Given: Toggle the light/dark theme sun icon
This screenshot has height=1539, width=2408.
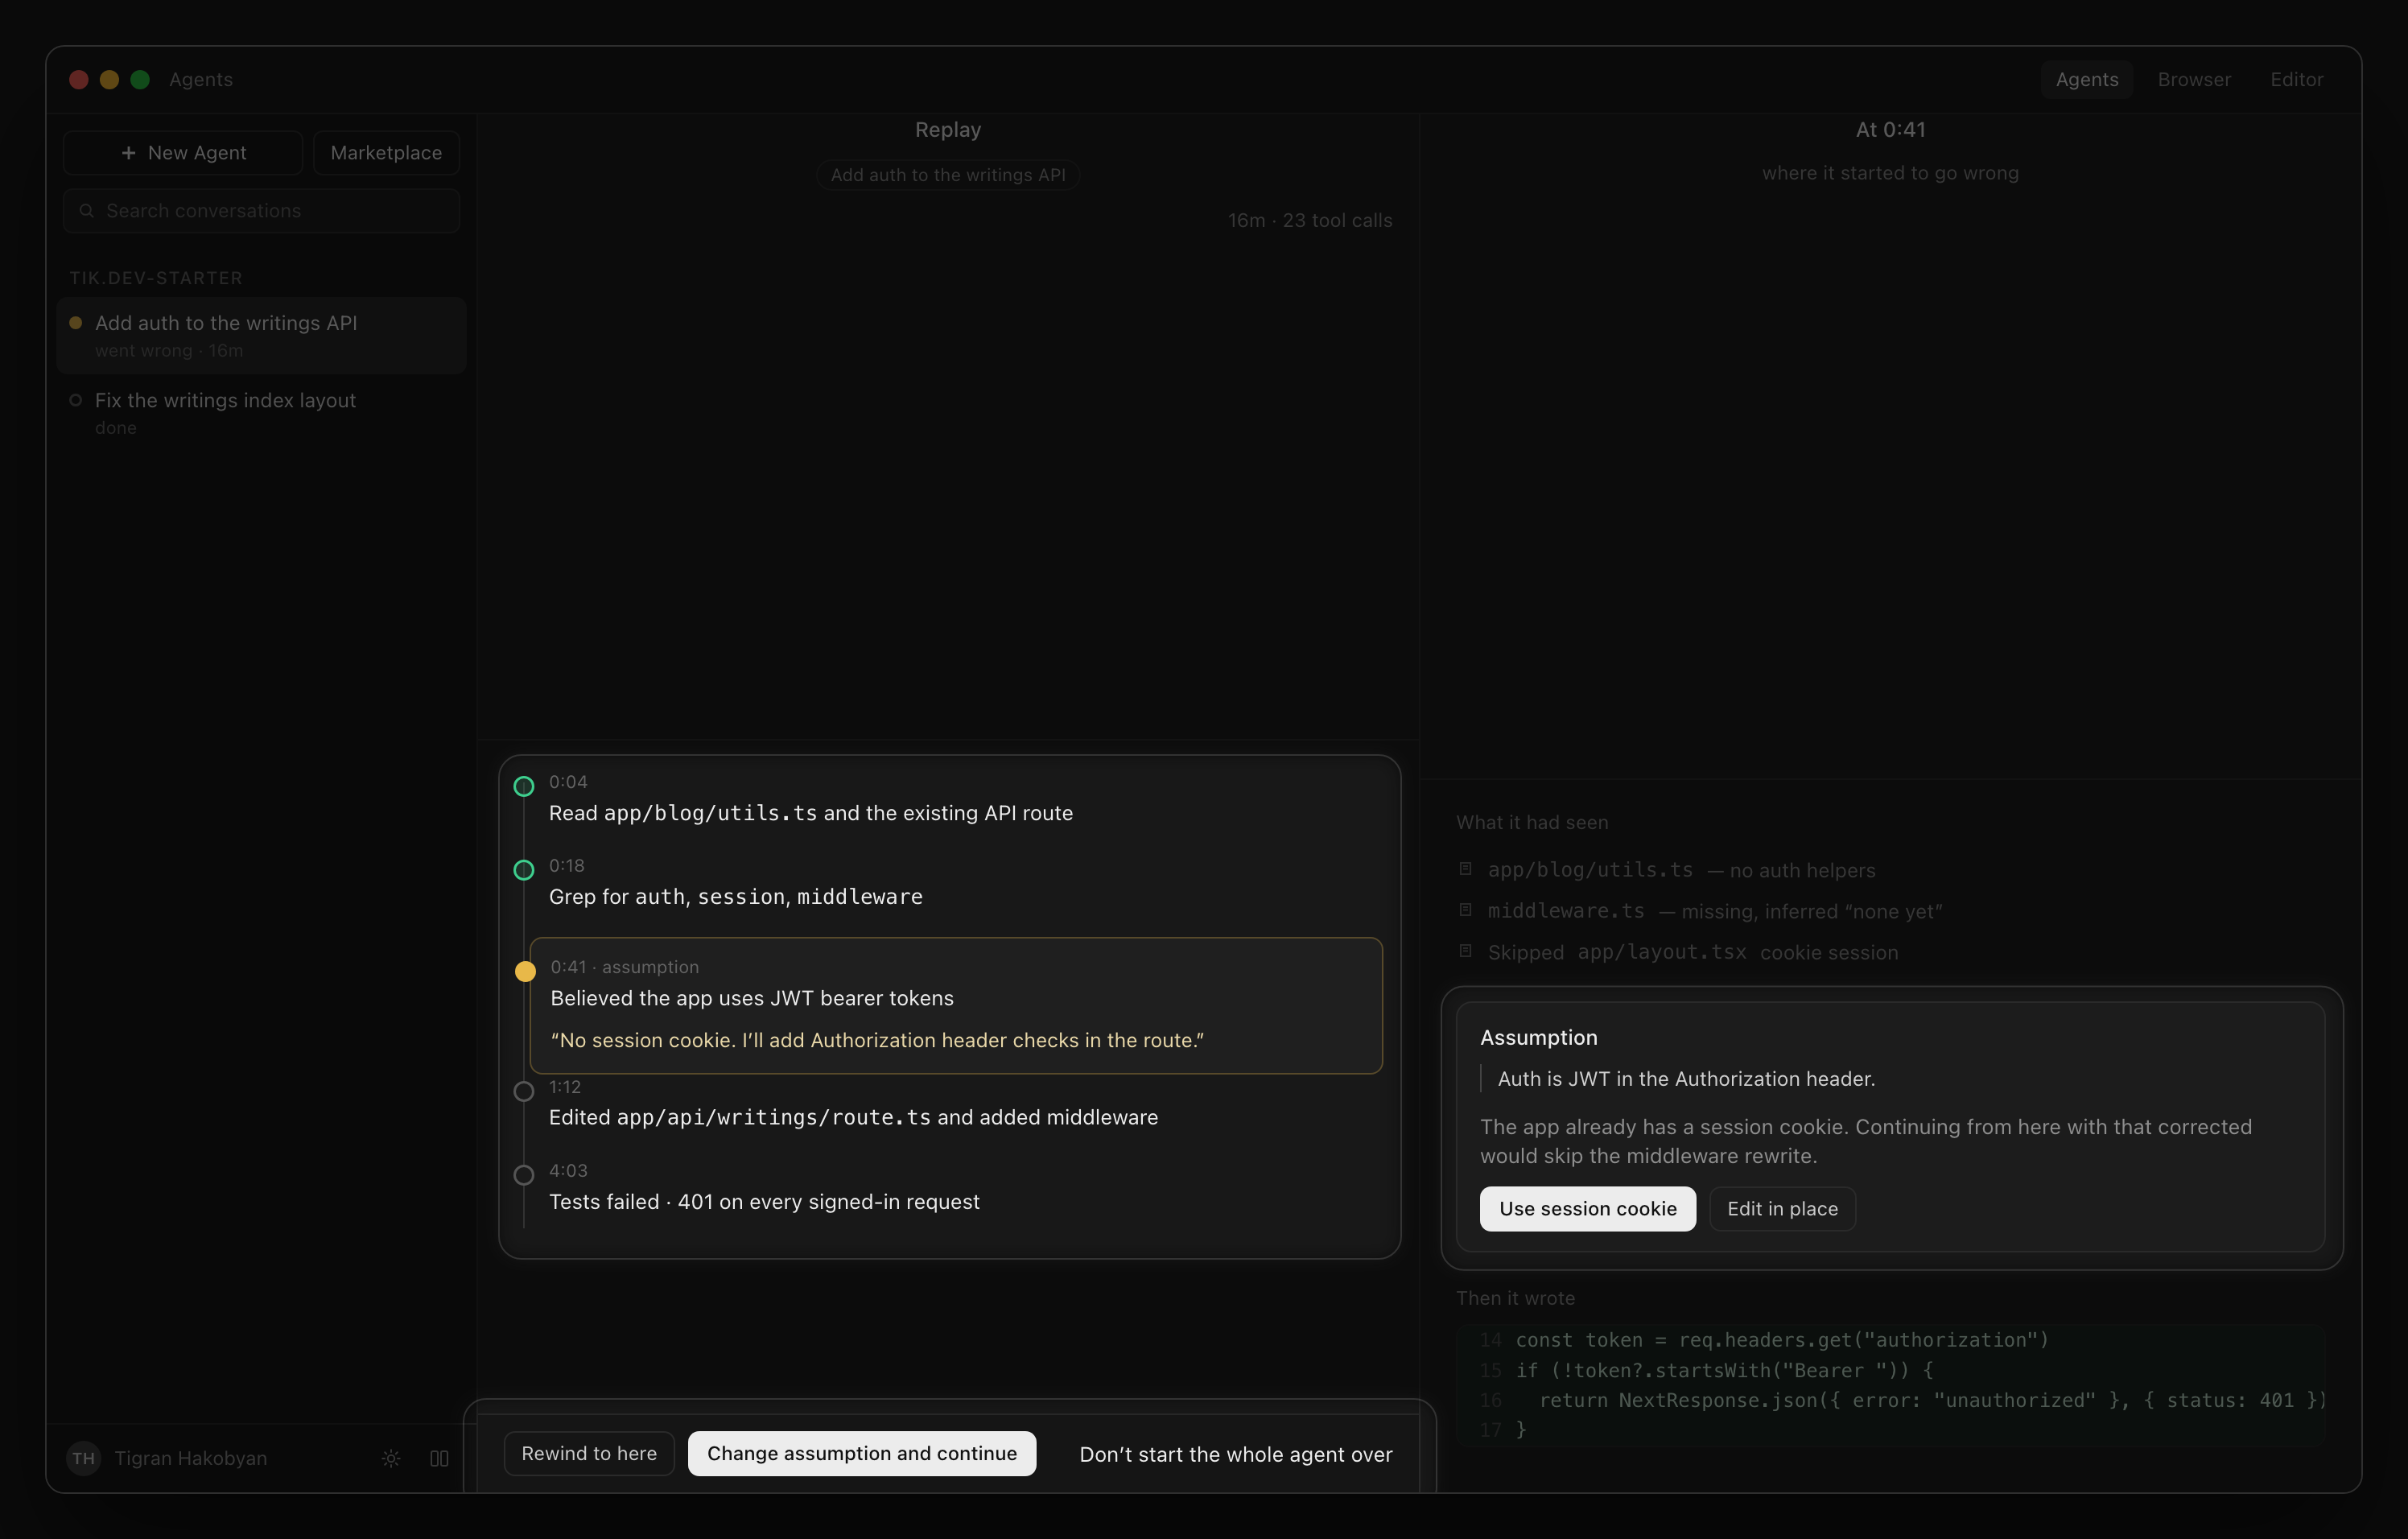Looking at the screenshot, I should (391, 1458).
